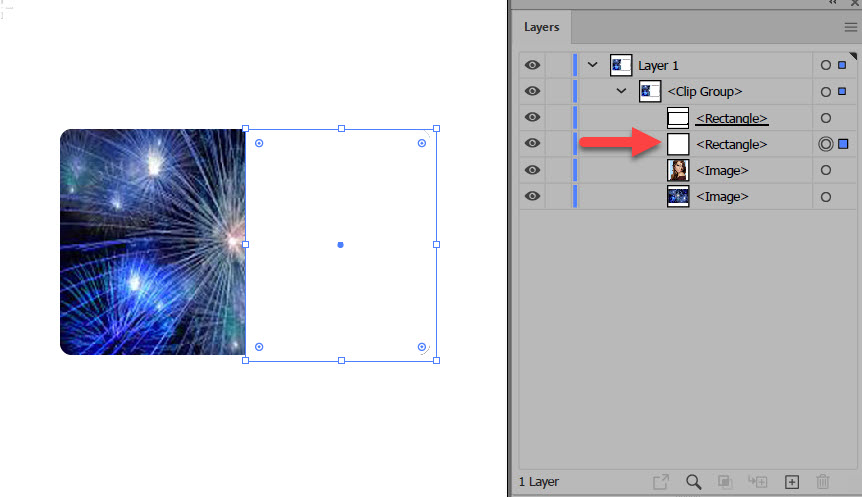862x497 pixels.
Task: Click the Create New Sublayer icon
Action: click(x=758, y=482)
